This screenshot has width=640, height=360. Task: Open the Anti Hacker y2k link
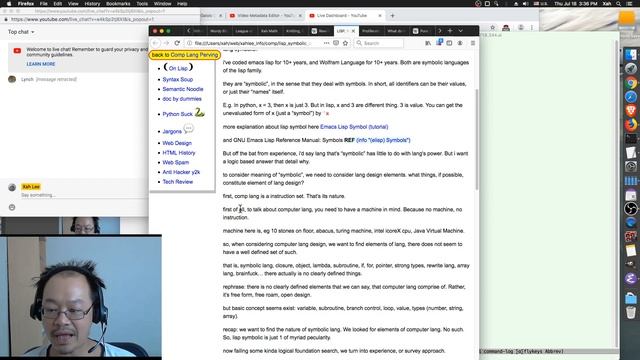(181, 172)
